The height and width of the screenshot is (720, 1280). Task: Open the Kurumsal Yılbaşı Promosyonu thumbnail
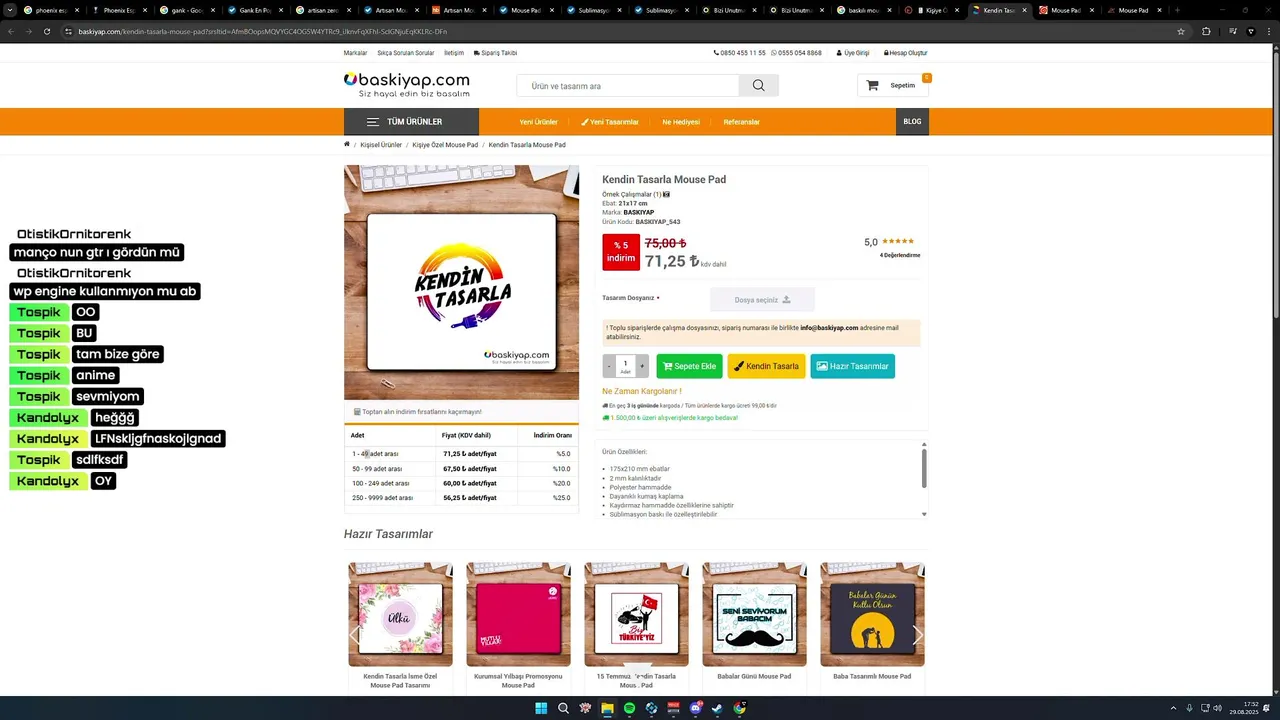pyautogui.click(x=518, y=614)
